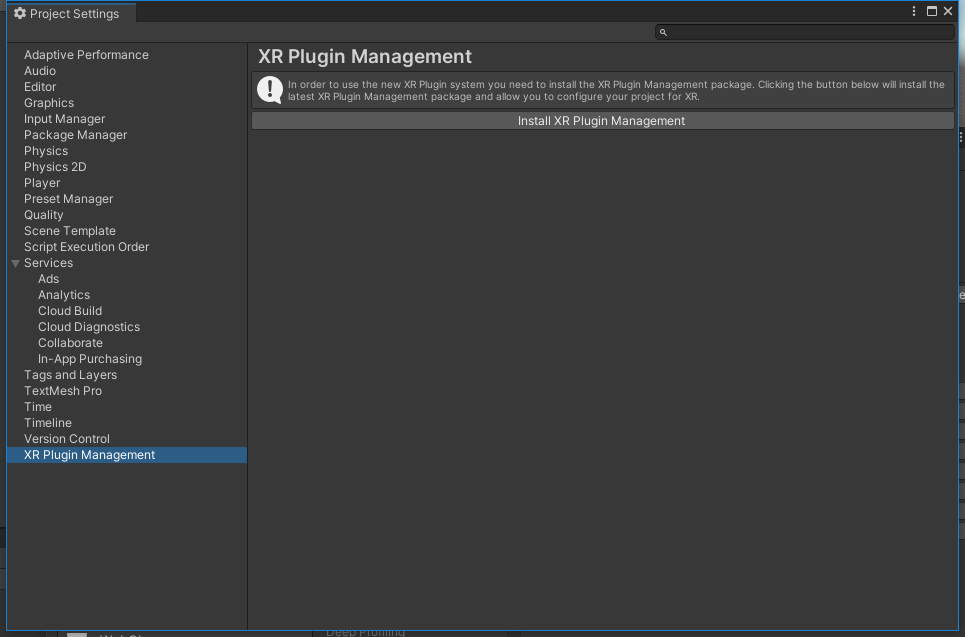Select Cloud Build service
Viewport: 965px width, 637px height.
point(70,311)
